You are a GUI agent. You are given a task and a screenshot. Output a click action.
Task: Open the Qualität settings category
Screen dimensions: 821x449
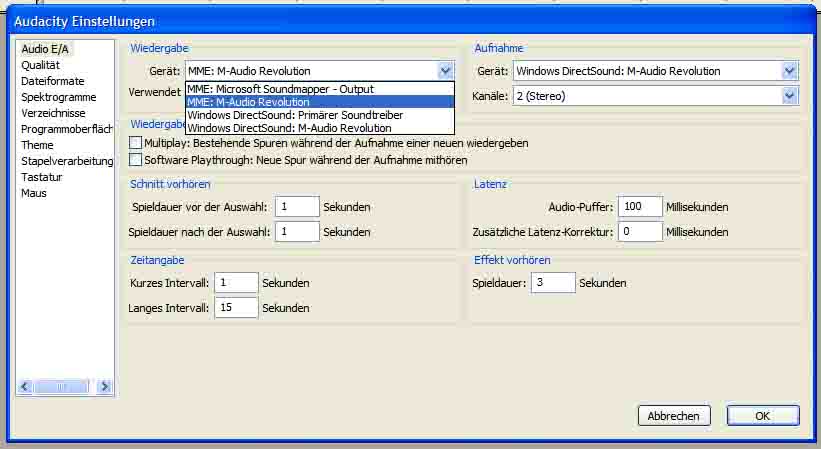click(x=41, y=65)
